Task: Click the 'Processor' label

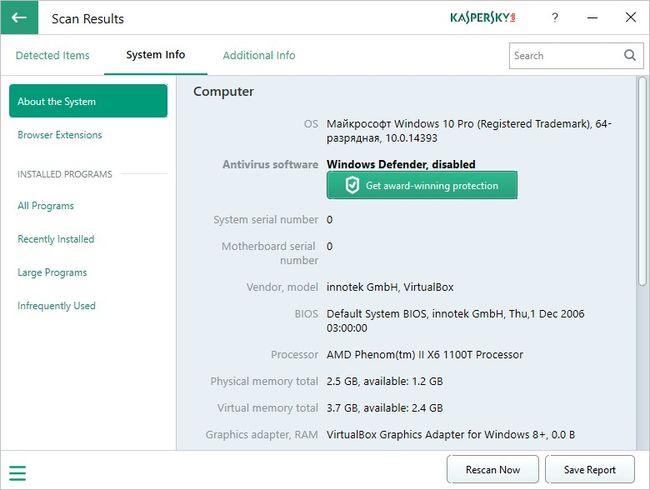Action: pyautogui.click(x=294, y=354)
